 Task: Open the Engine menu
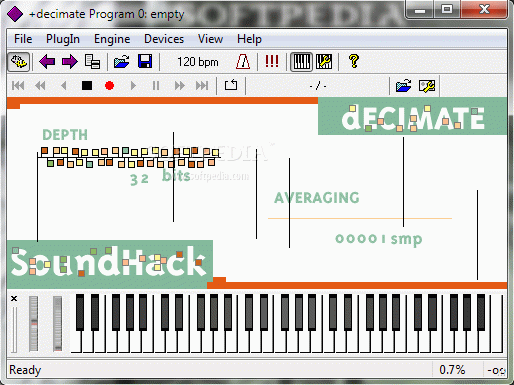click(112, 39)
